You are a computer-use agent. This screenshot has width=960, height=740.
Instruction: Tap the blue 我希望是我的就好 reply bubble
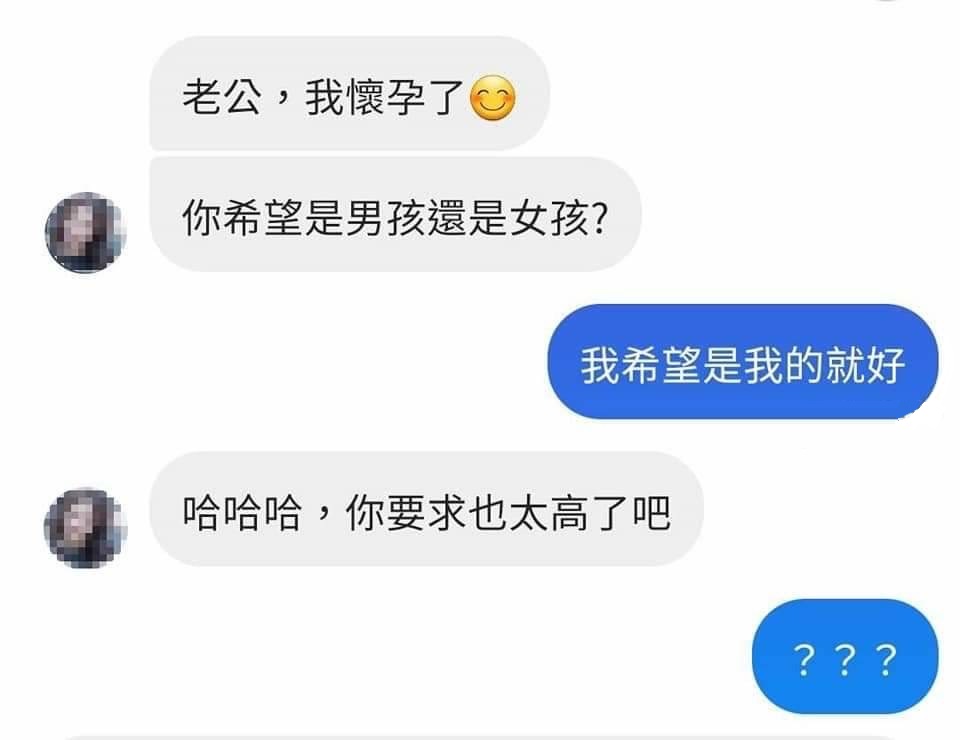743,362
